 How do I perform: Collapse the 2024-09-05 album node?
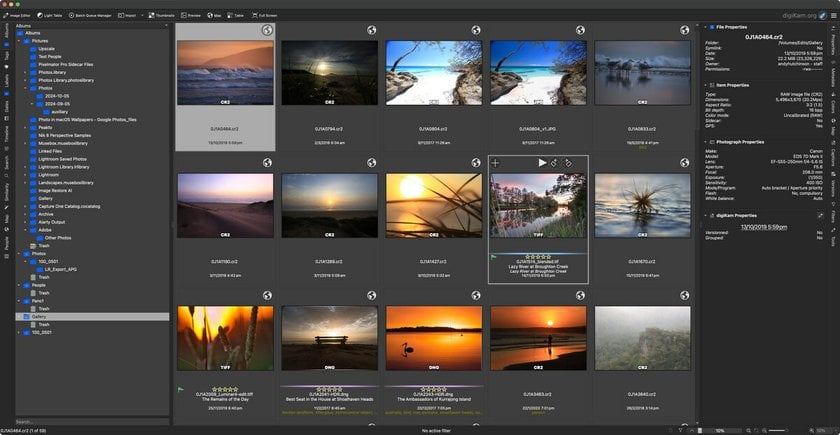click(x=32, y=104)
